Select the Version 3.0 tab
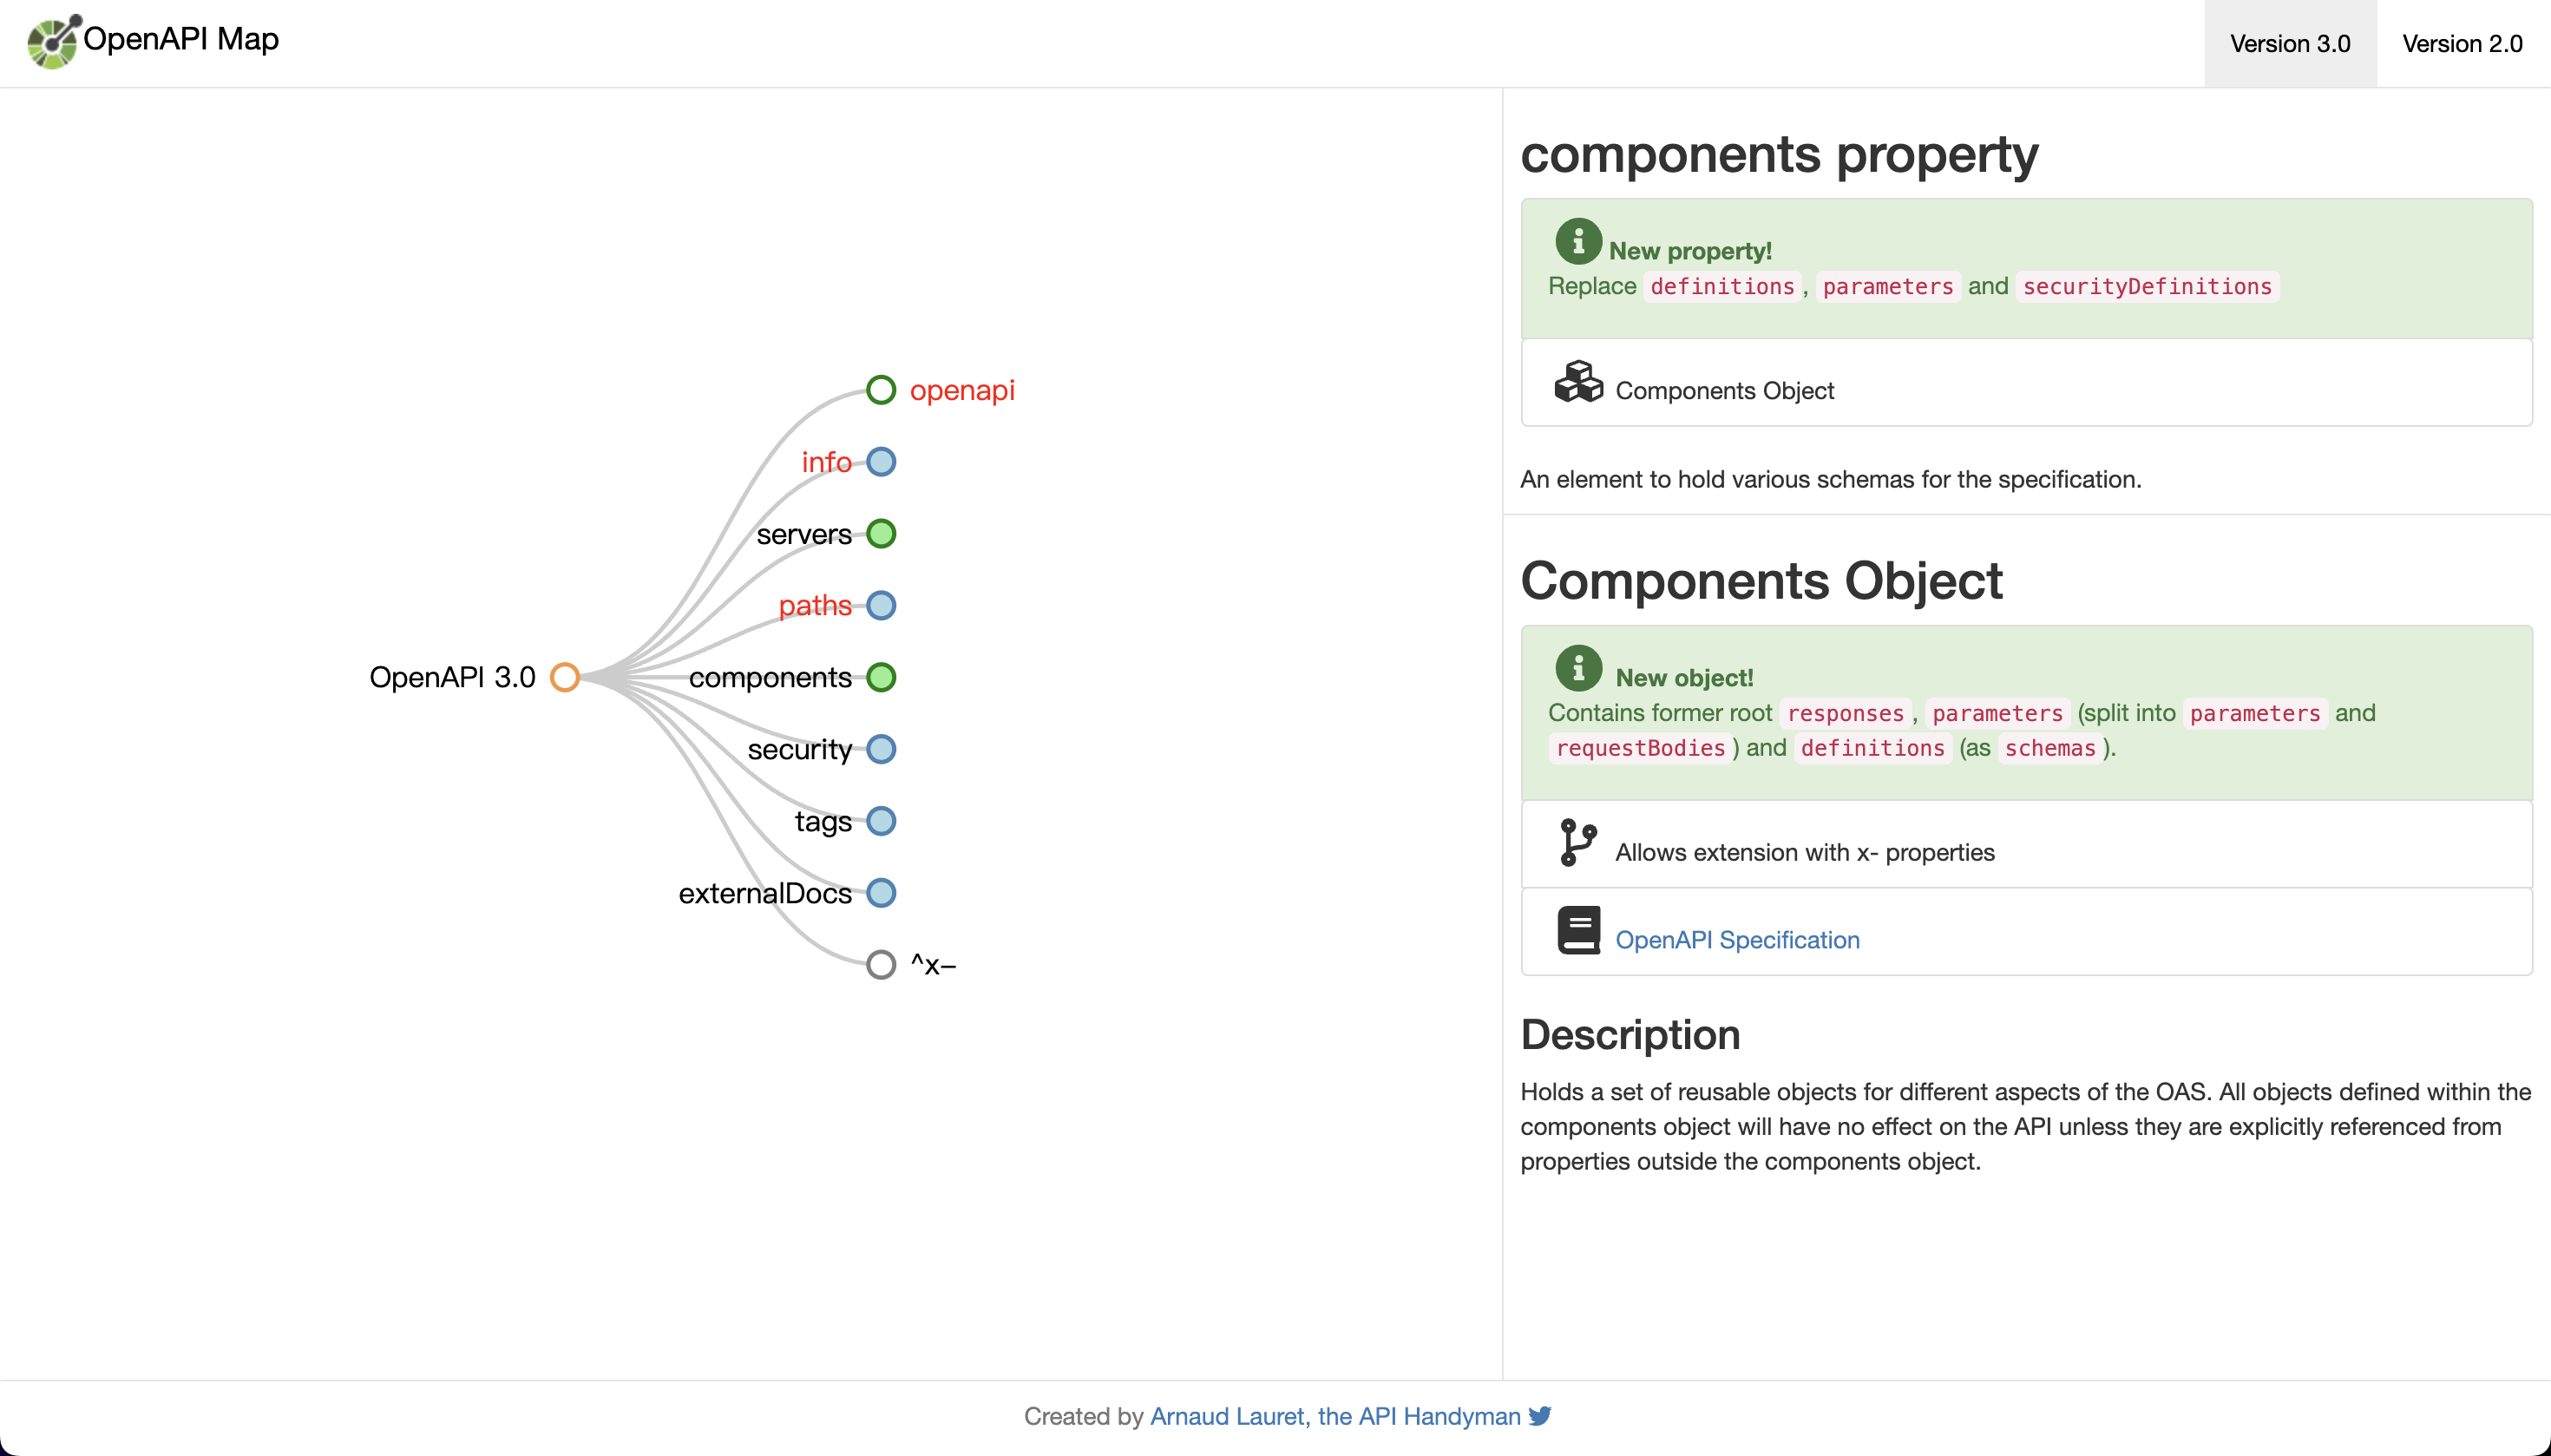This screenshot has height=1456, width=2551. point(2289,43)
